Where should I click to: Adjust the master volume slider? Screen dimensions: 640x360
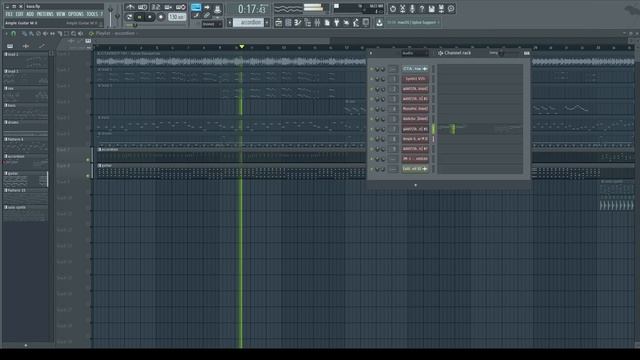(x=110, y=16)
